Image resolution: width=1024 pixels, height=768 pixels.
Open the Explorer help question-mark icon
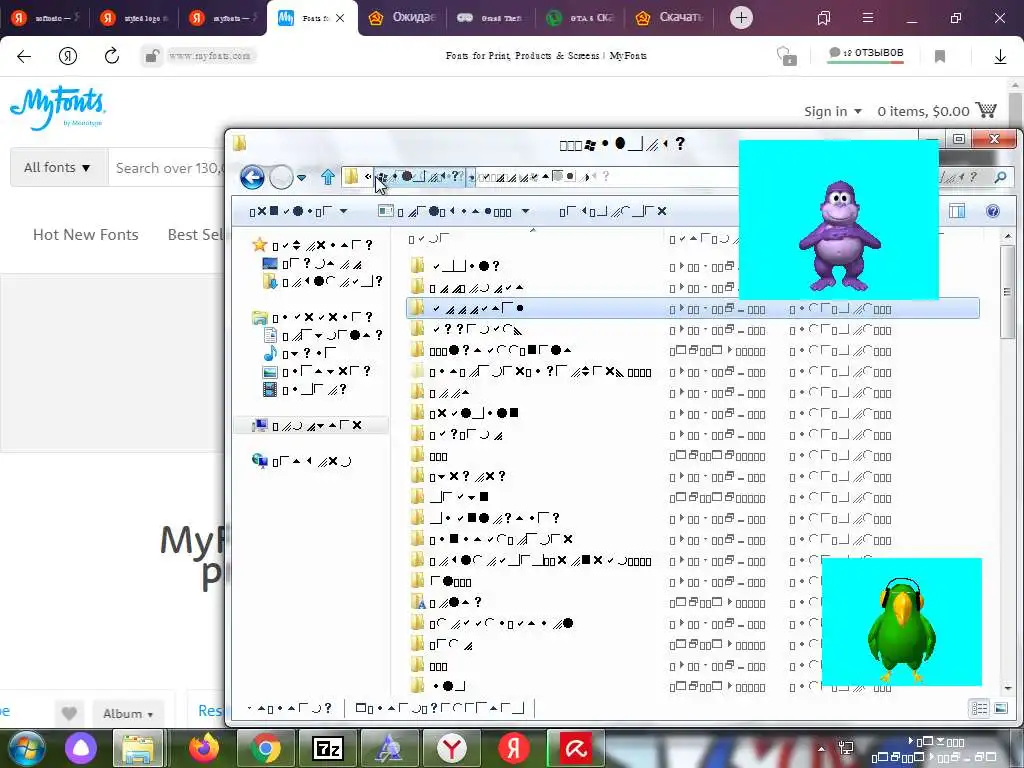point(993,211)
